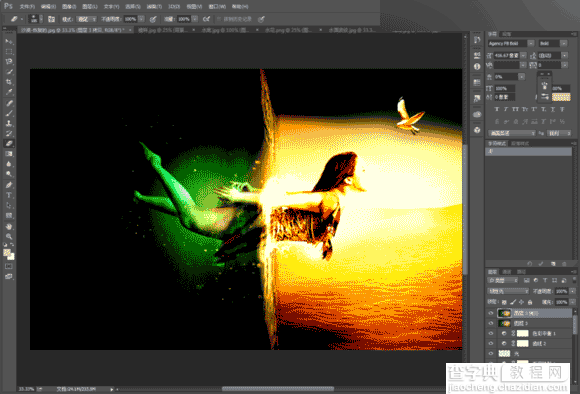Open the 图像(I) Image menu
580x394 pixels.
[x=69, y=7]
